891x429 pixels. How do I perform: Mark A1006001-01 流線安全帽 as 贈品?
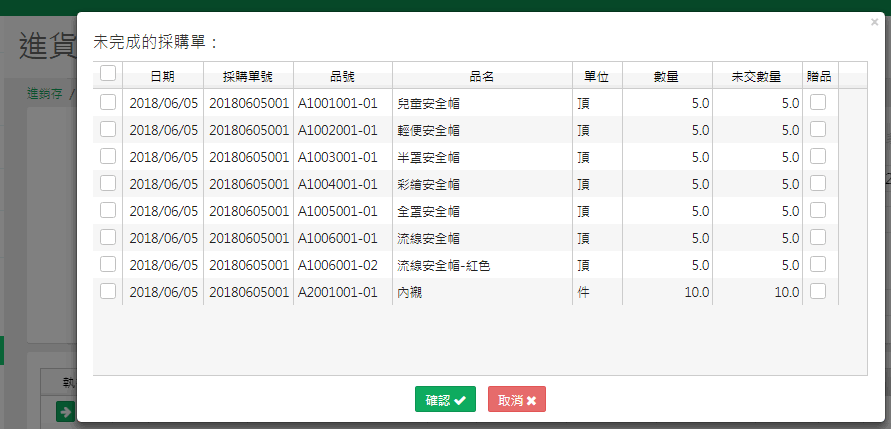coord(818,237)
